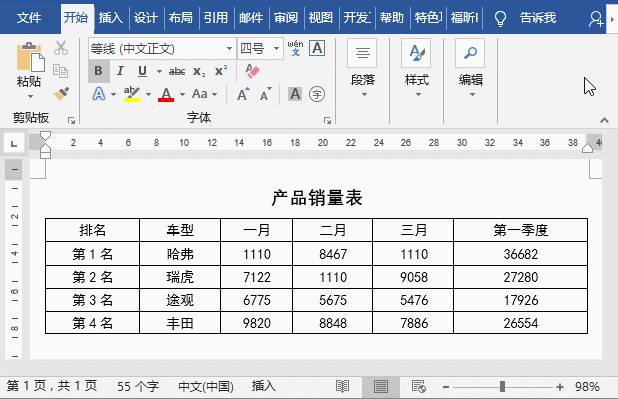Collapse the ribbon with chevron
This screenshot has height=399, width=618.
[x=604, y=120]
